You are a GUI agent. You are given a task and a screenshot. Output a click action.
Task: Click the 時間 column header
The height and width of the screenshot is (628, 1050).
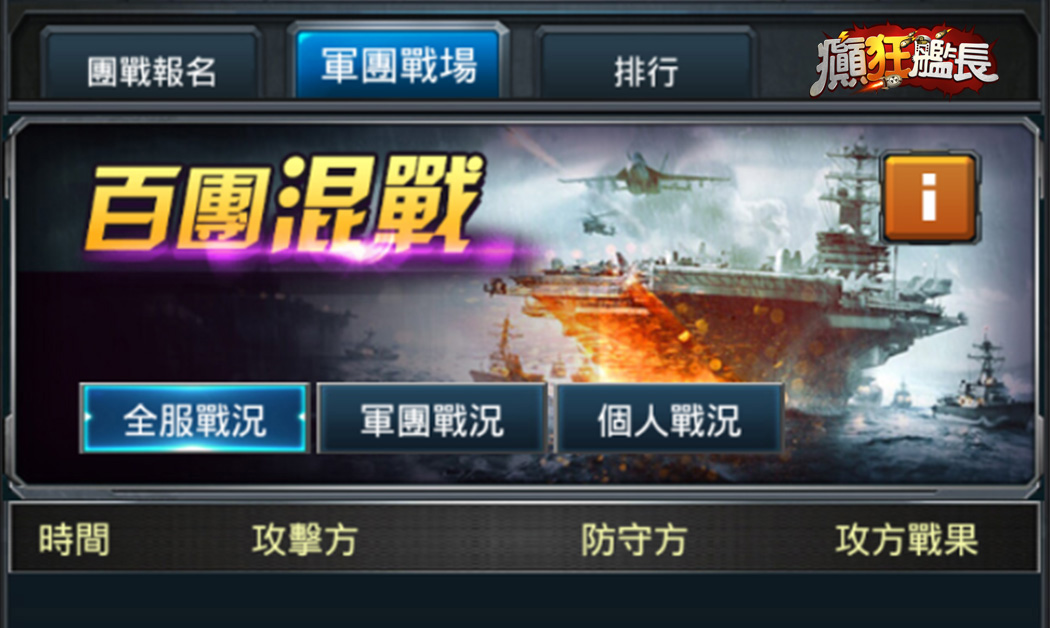coord(74,540)
